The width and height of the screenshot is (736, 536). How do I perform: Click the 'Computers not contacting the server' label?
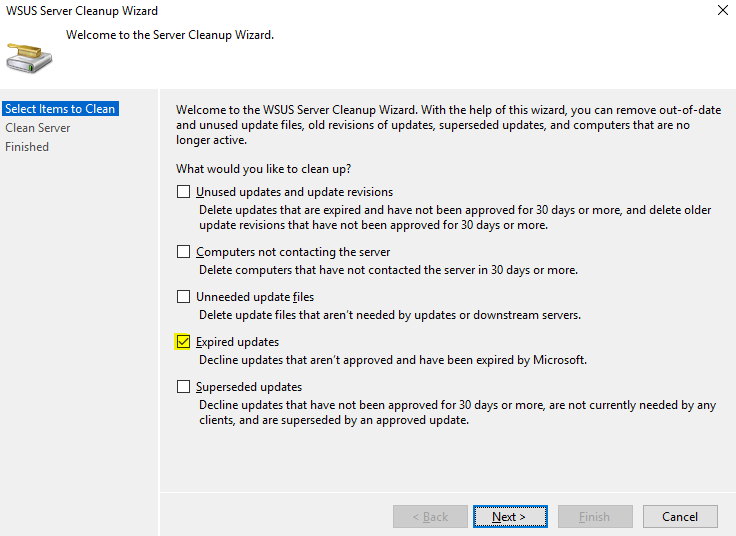pyautogui.click(x=293, y=252)
